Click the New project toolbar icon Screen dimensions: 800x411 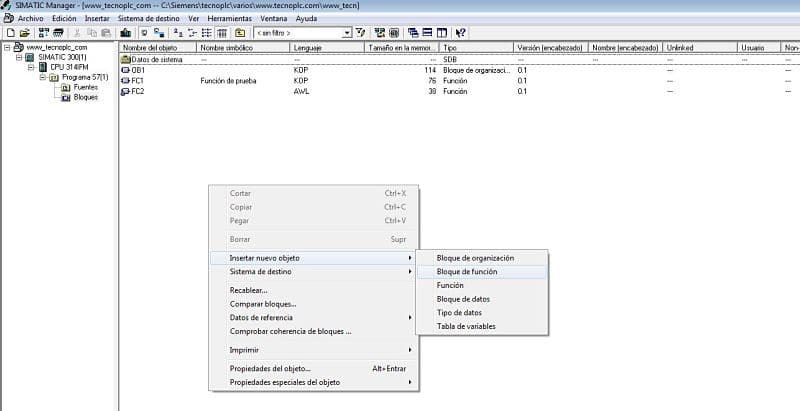point(11,33)
